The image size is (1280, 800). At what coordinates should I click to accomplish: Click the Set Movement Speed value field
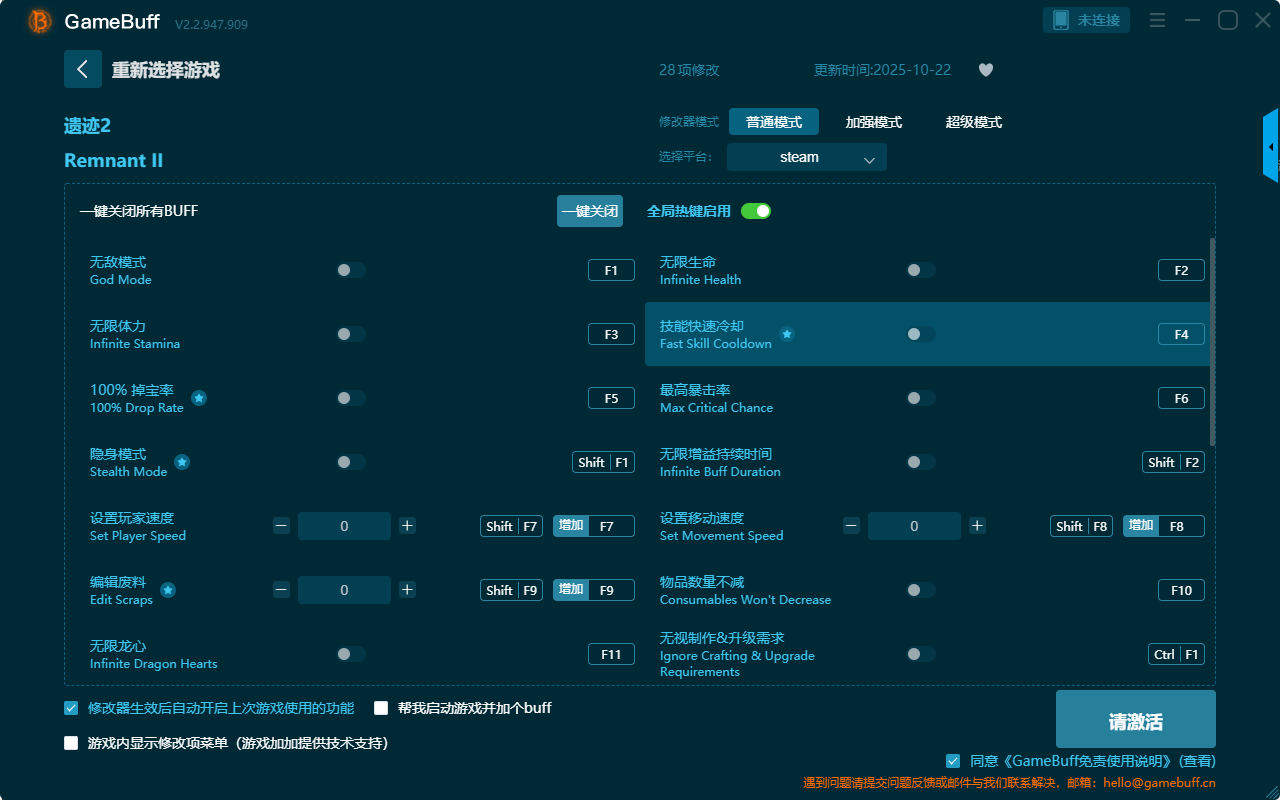tap(913, 526)
